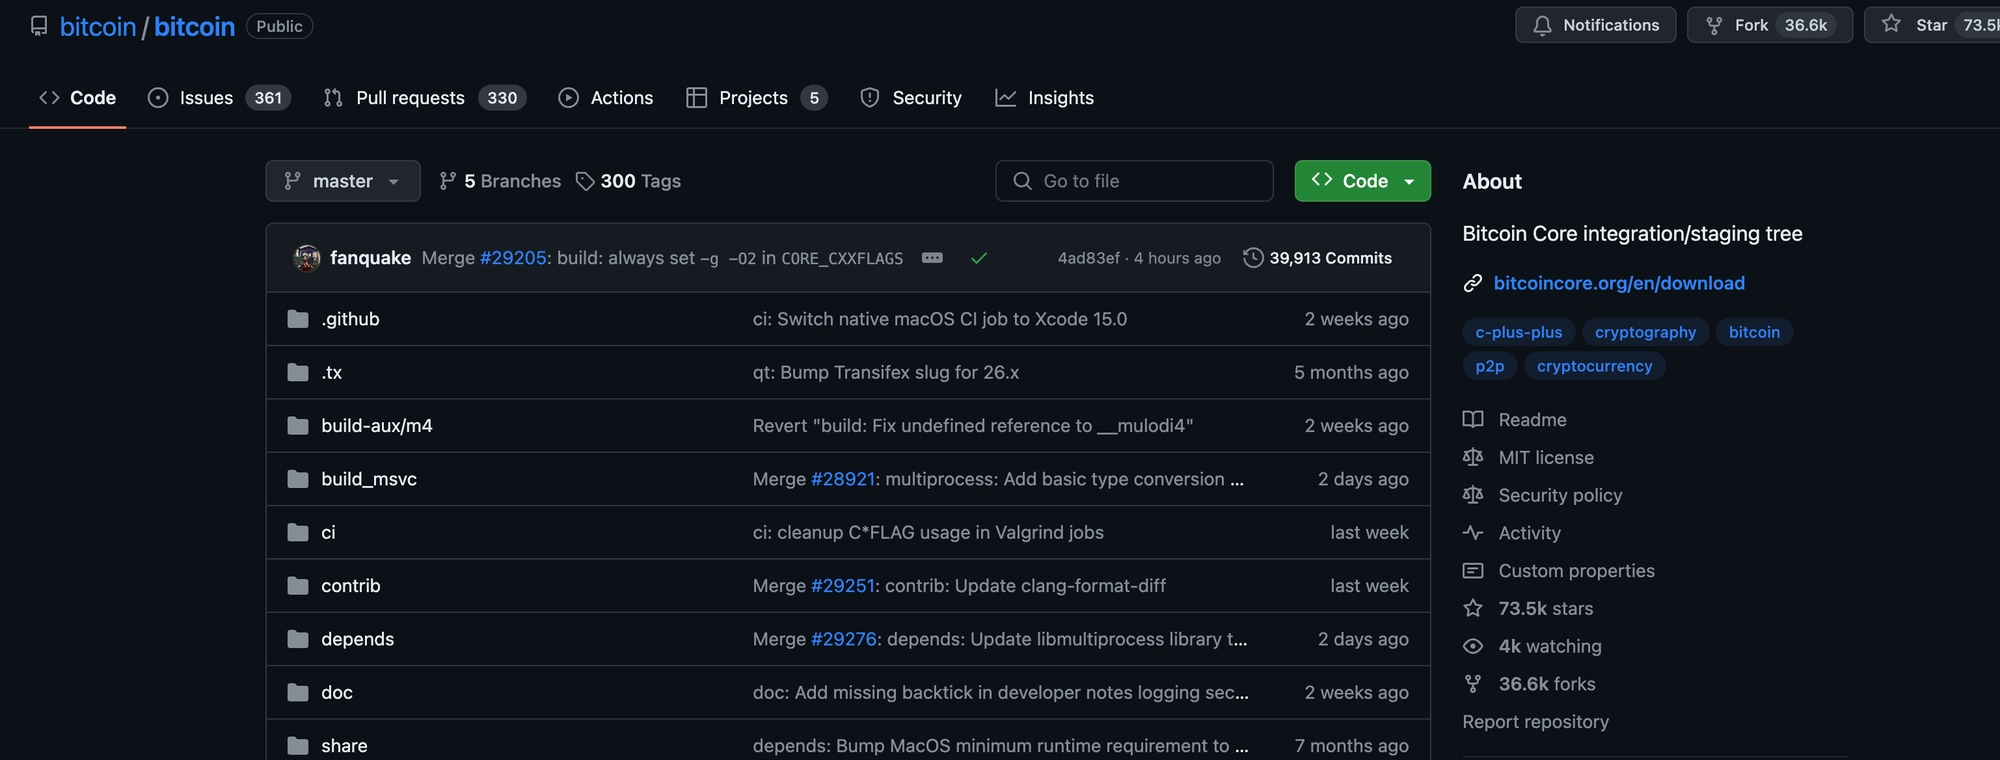Open the green Code dropdown
Screen dimensions: 2000x760
click(x=1362, y=181)
